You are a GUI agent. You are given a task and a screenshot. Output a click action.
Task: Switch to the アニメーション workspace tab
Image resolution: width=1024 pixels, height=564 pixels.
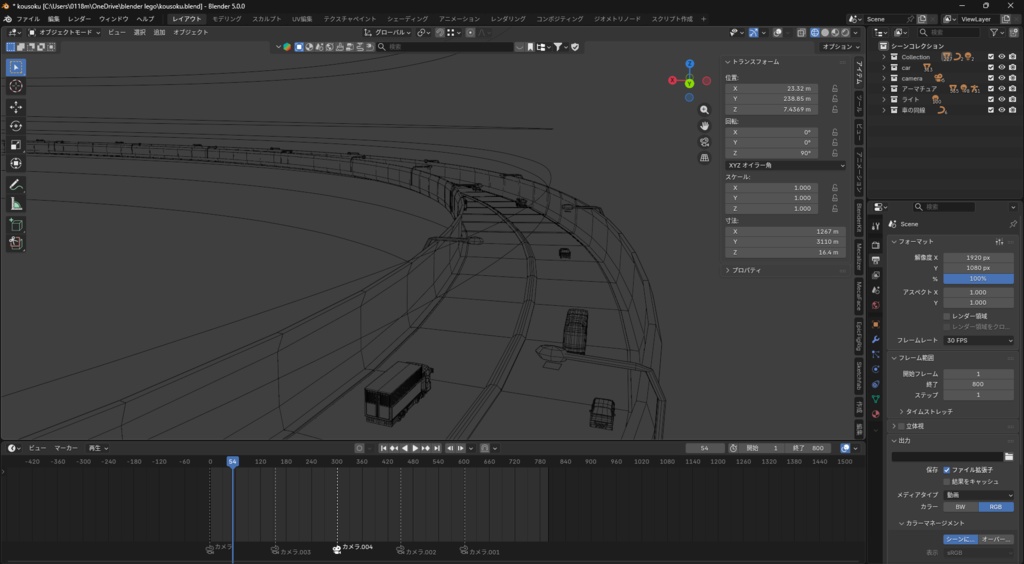[459, 19]
